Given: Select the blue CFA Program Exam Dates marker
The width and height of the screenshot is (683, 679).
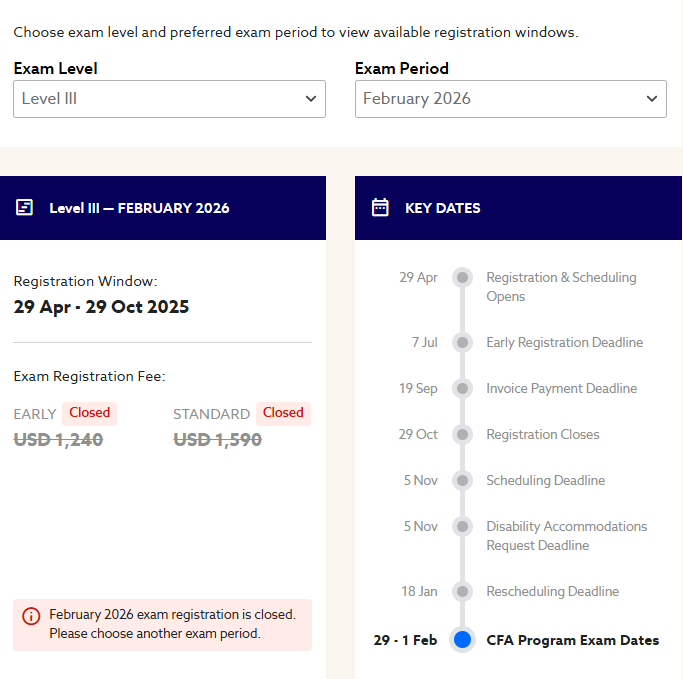Looking at the screenshot, I should click(x=462, y=640).
